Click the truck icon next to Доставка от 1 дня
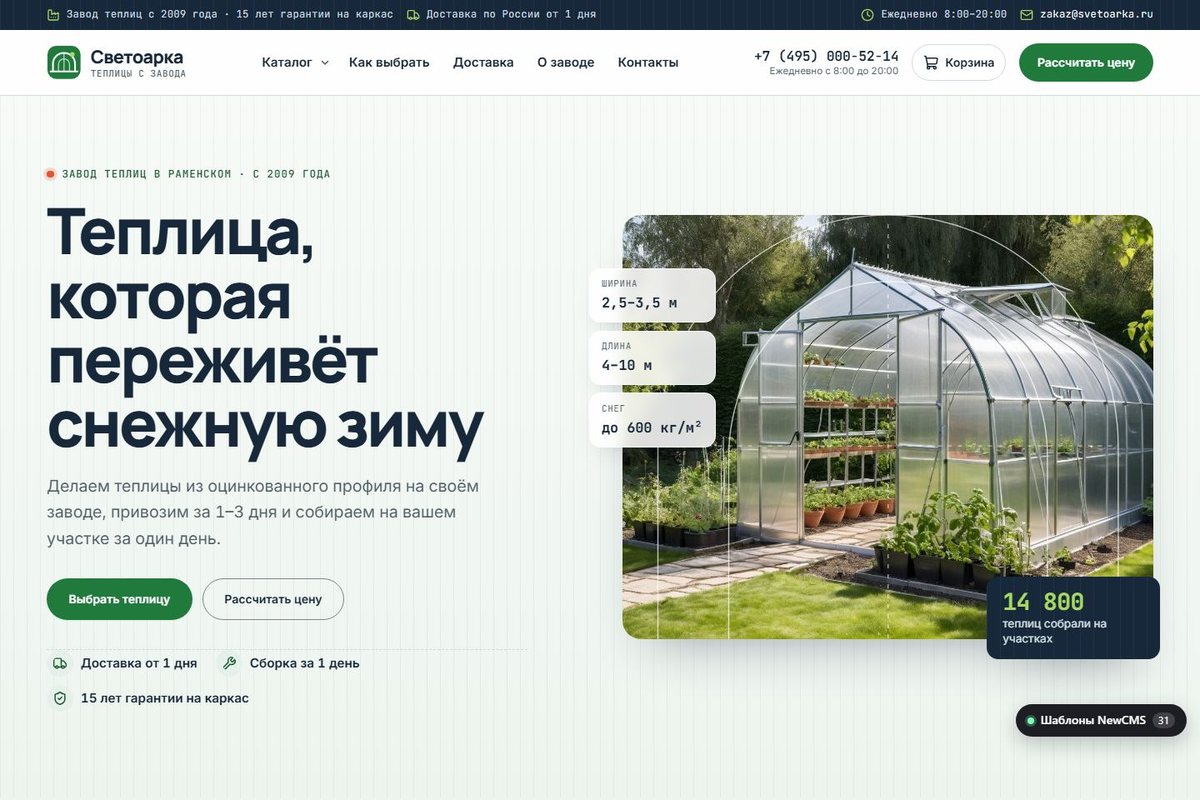 pyautogui.click(x=60, y=663)
